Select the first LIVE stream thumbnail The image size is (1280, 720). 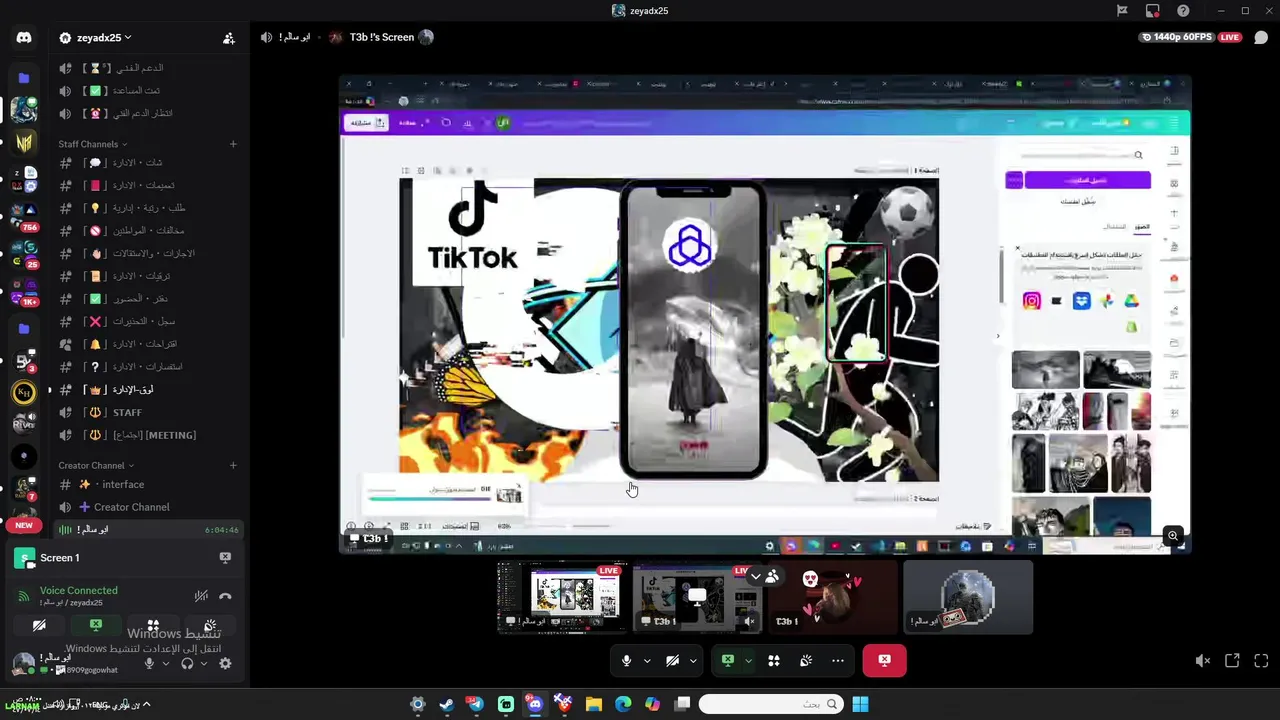click(x=562, y=597)
